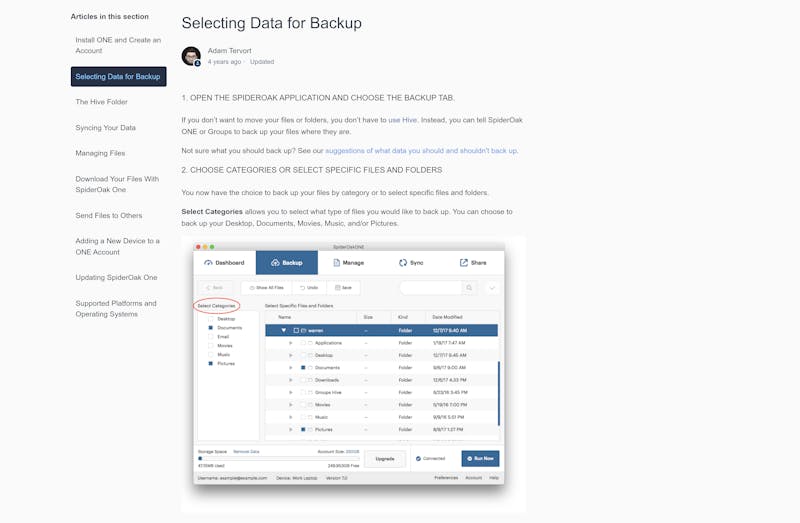Expand the Groups Hive folder row
The width and height of the screenshot is (800, 523).
[291, 392]
